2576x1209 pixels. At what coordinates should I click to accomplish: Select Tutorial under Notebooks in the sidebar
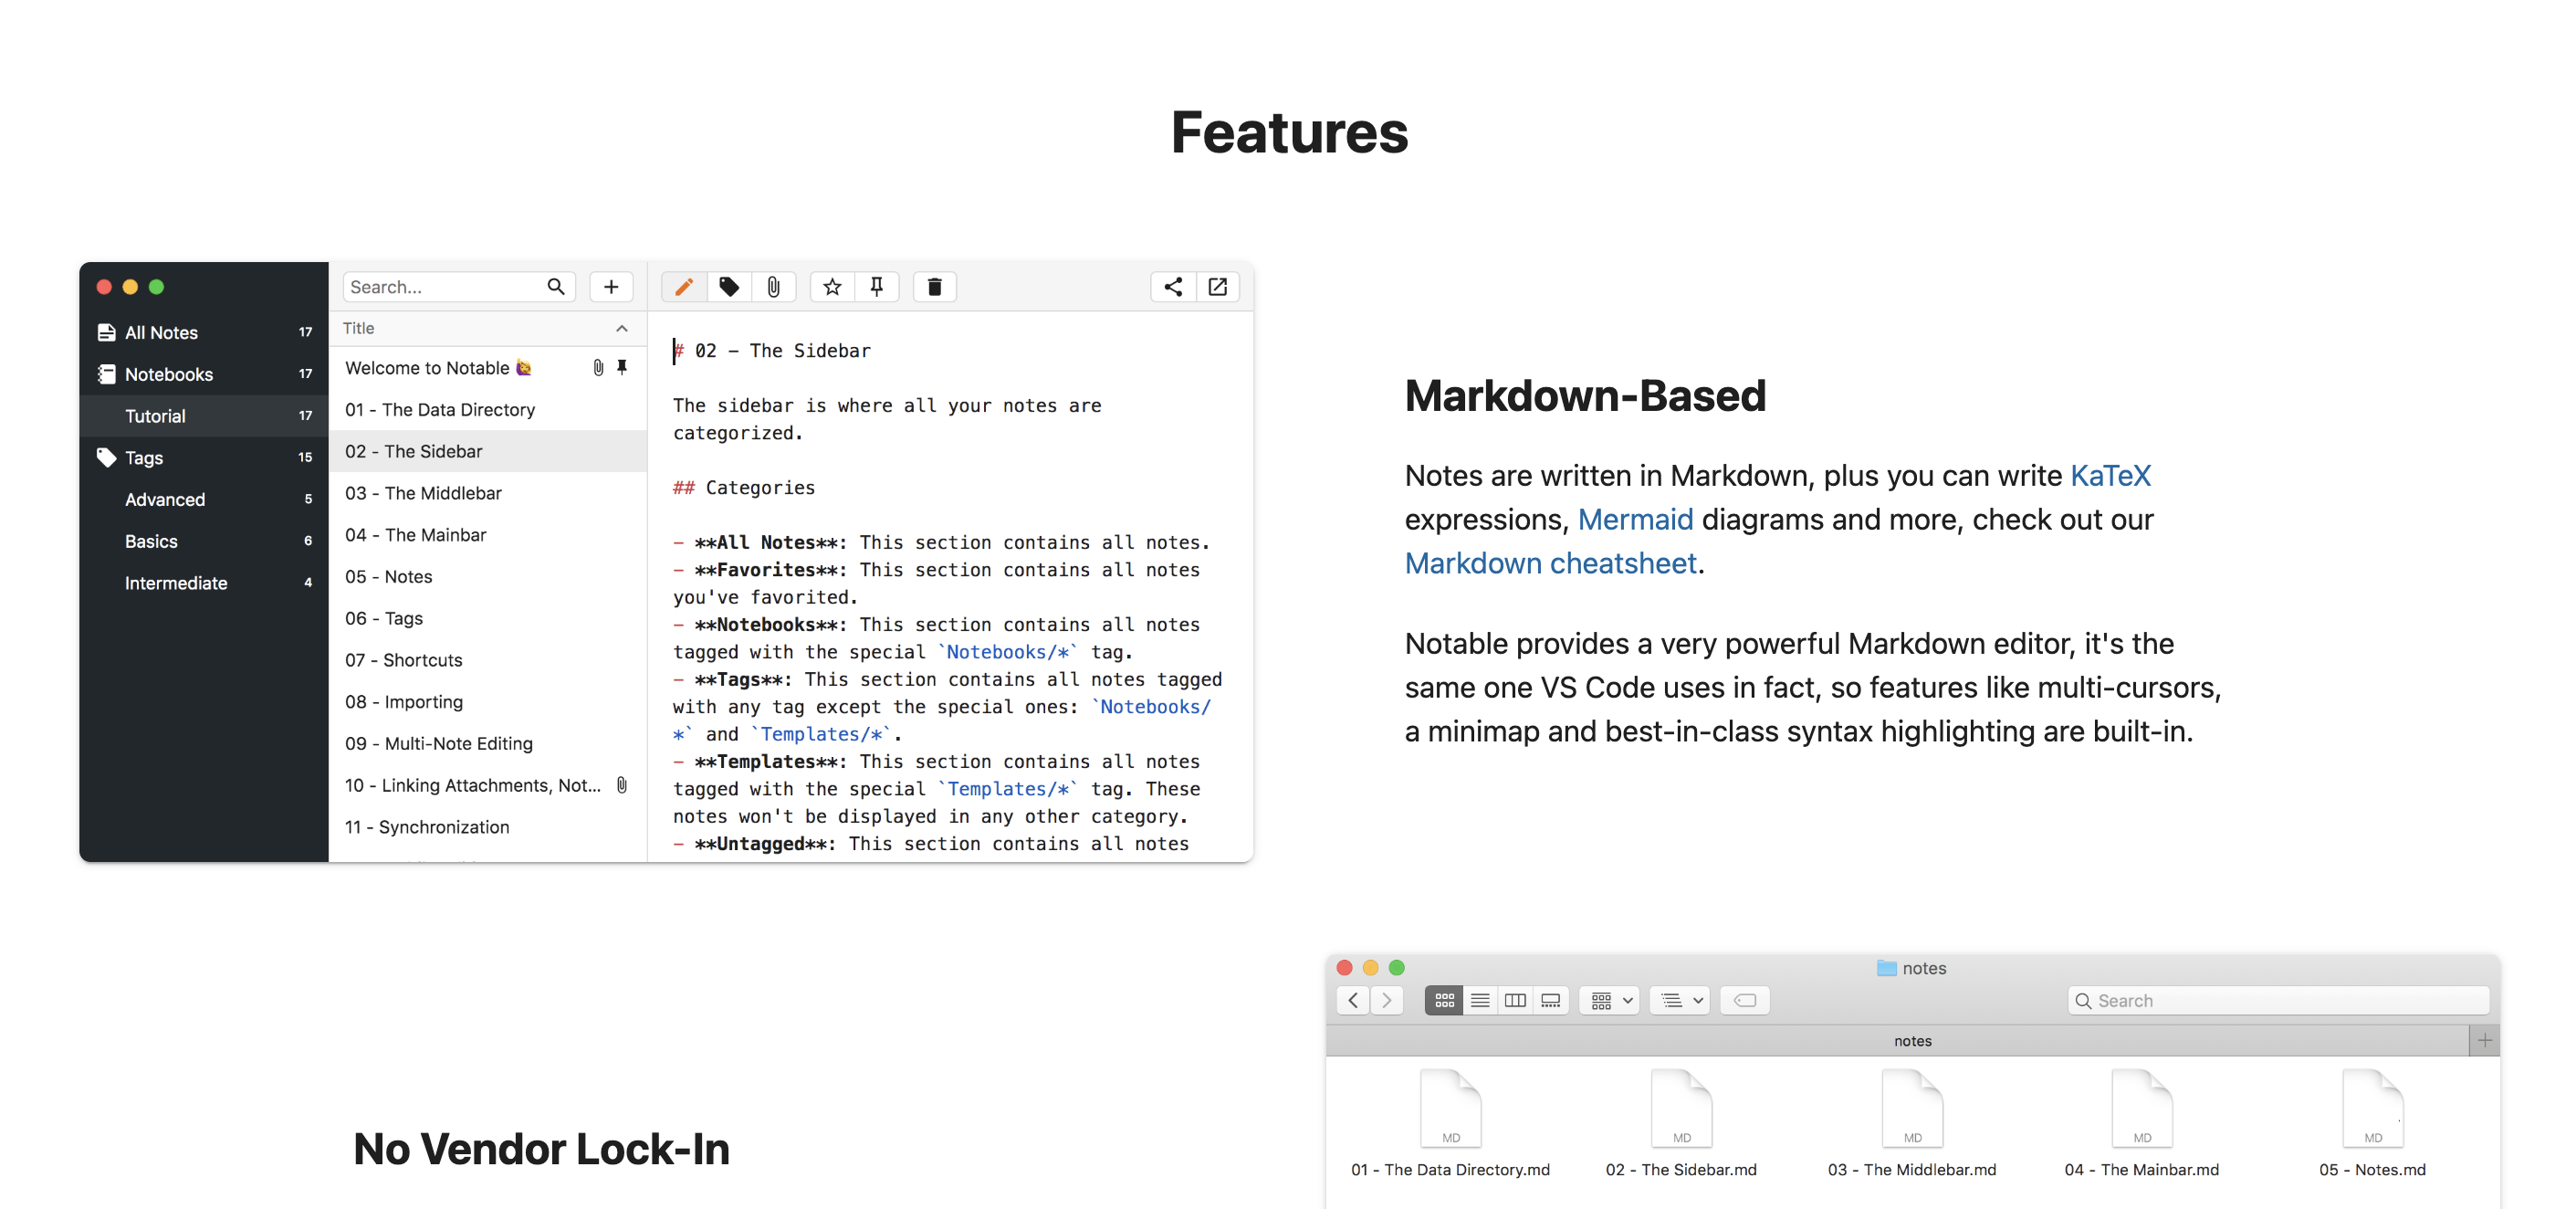click(155, 416)
